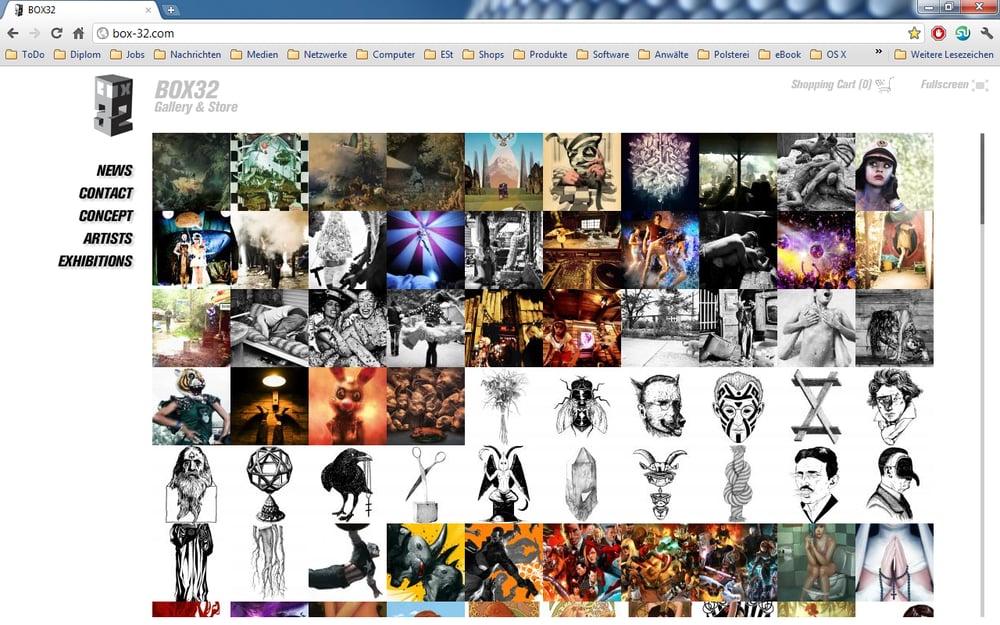Bookmark this page with the star icon
This screenshot has height=625, width=1000.
pyautogui.click(x=914, y=33)
